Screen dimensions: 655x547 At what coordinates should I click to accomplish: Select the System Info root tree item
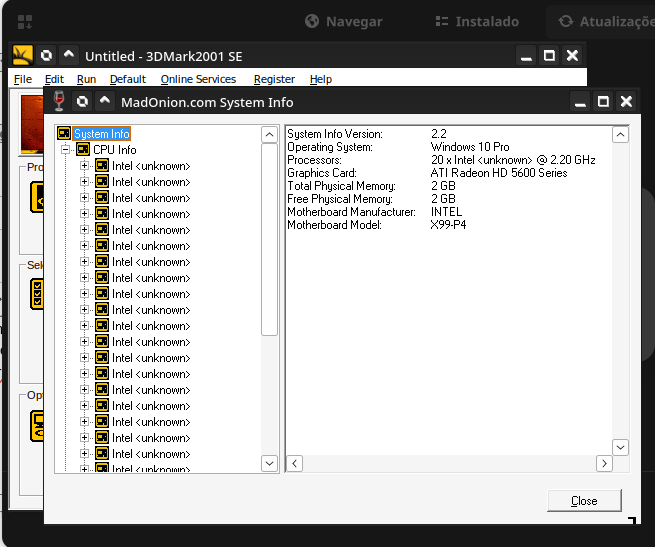pos(102,134)
